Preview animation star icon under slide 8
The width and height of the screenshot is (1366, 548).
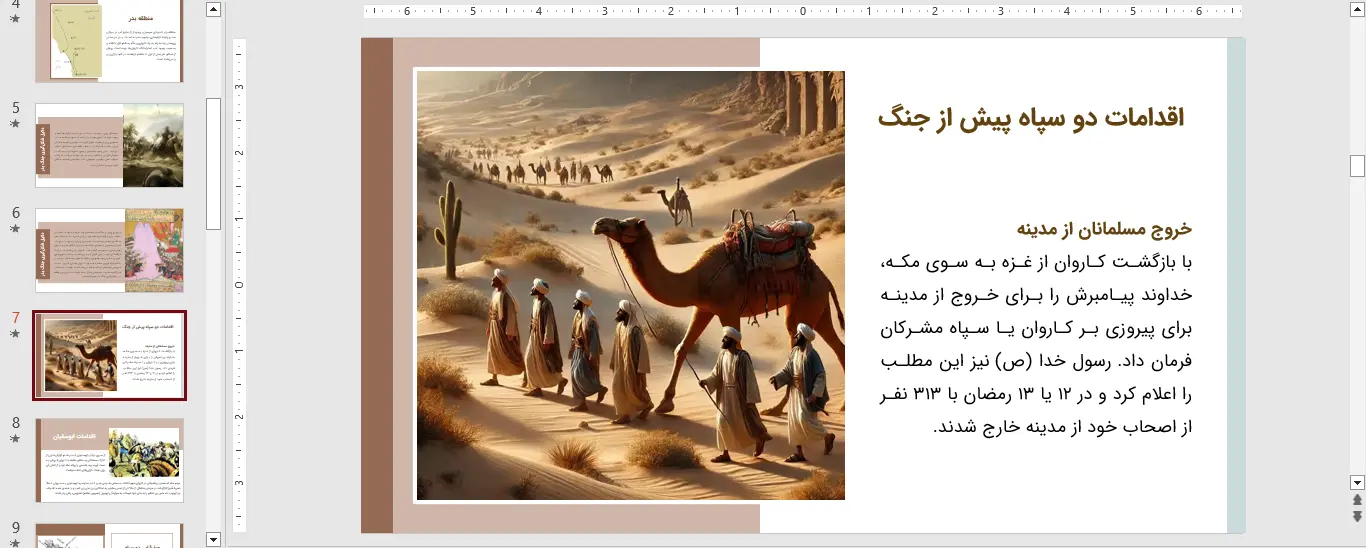coord(15,439)
